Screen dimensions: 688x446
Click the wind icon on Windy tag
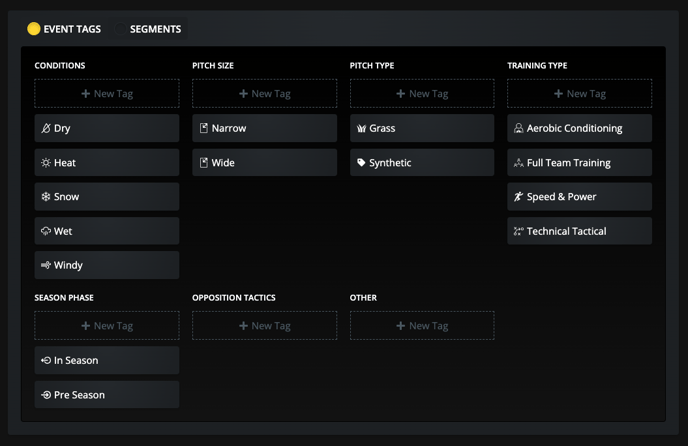[46, 265]
